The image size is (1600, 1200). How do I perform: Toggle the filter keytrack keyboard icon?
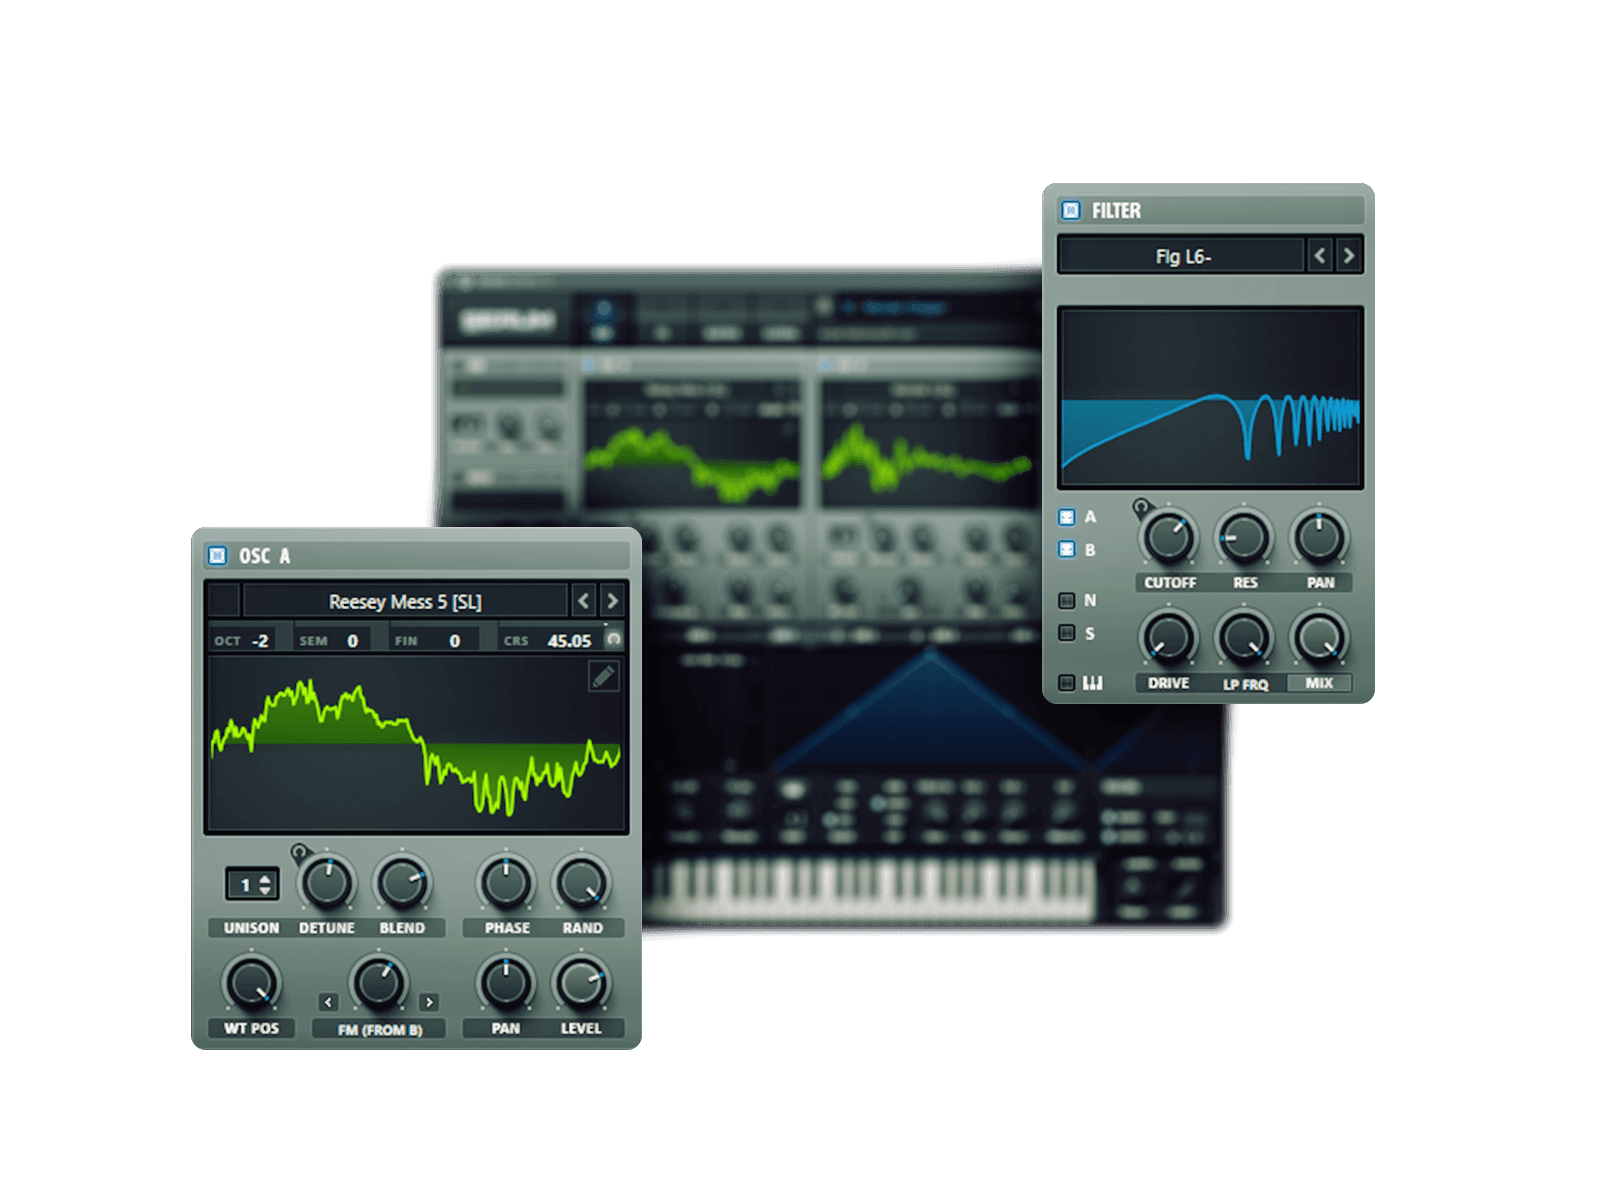pos(1067,683)
